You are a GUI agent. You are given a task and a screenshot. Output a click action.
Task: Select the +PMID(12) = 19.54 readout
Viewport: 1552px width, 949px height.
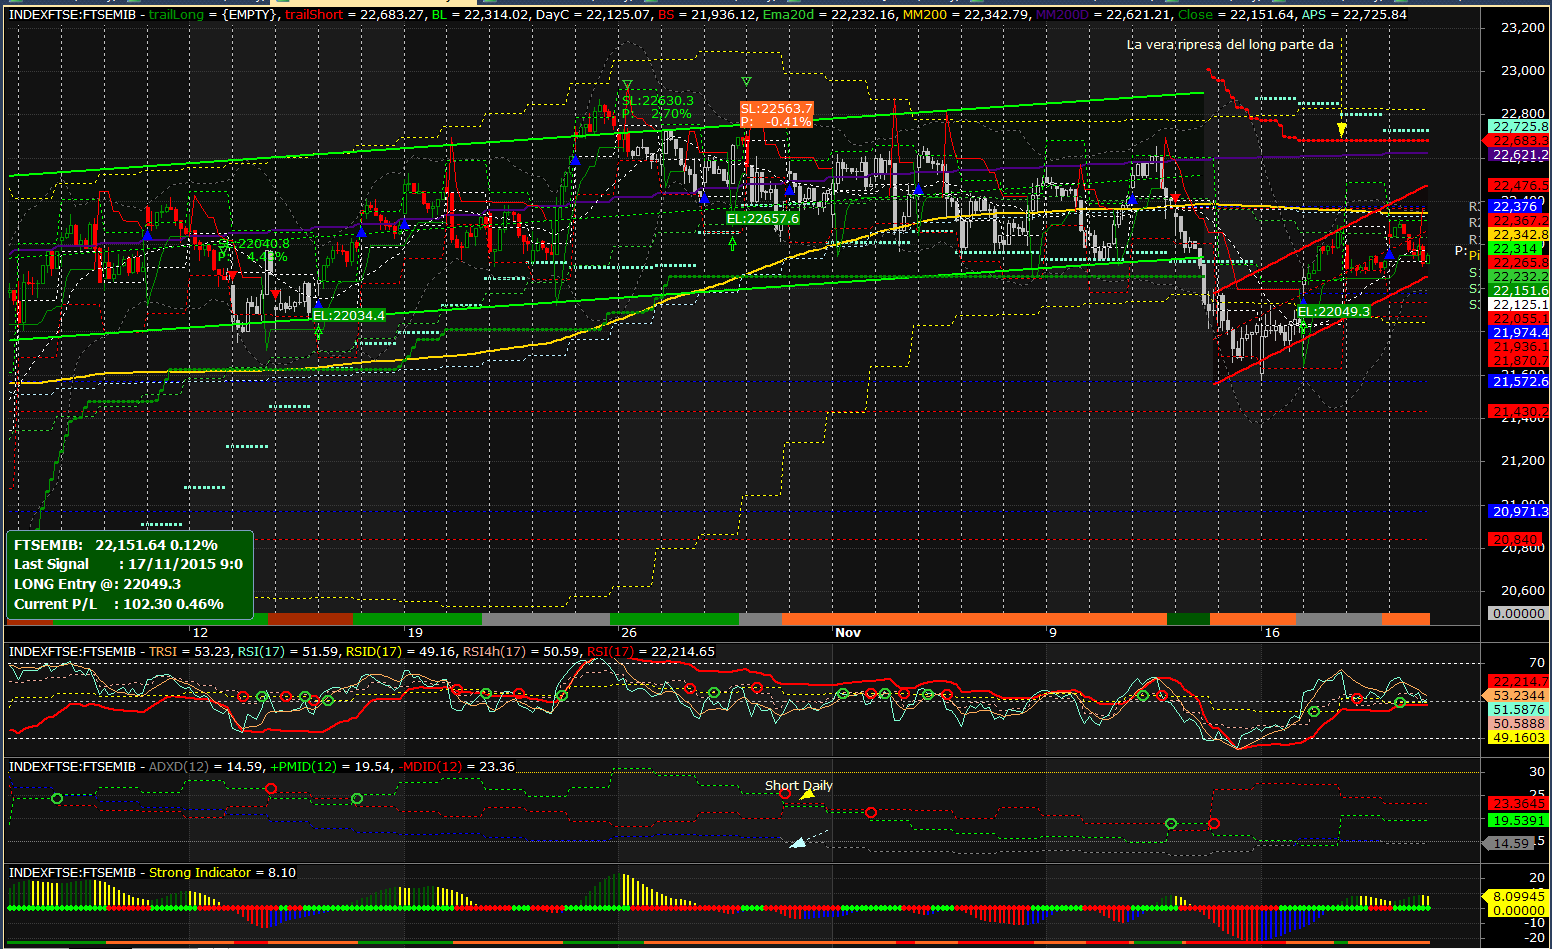(331, 767)
